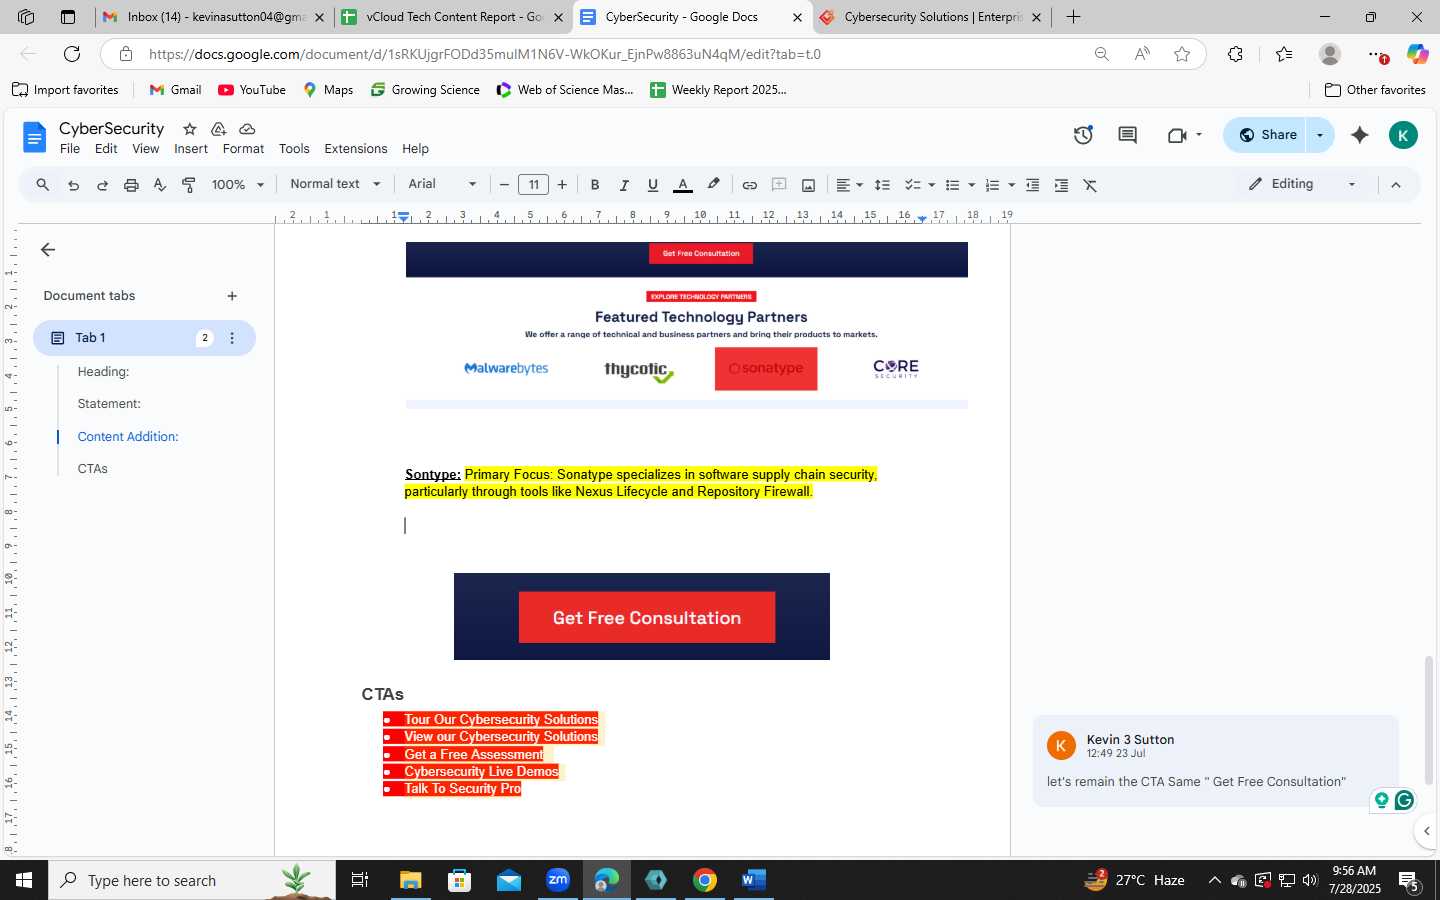Open the text color picker
1440x900 pixels.
(x=683, y=185)
